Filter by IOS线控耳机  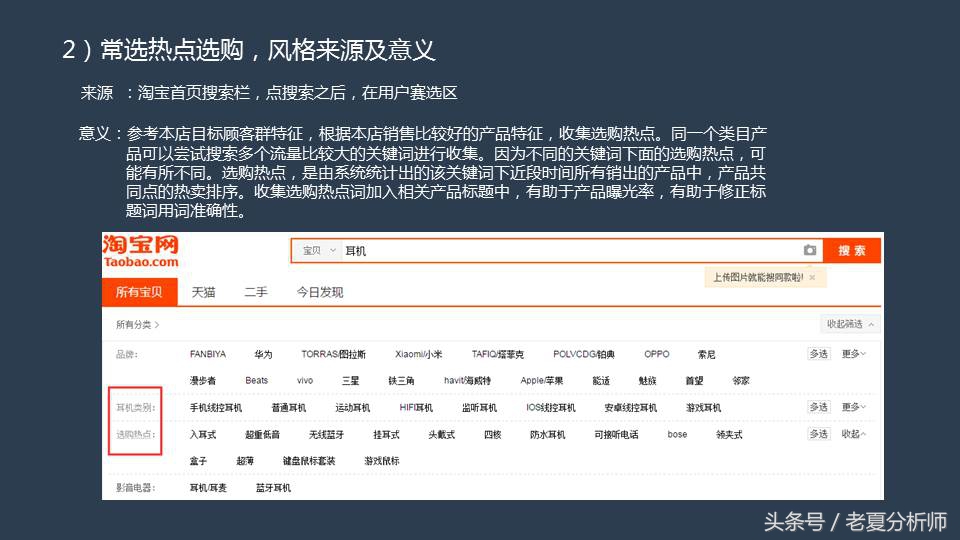[x=550, y=408]
